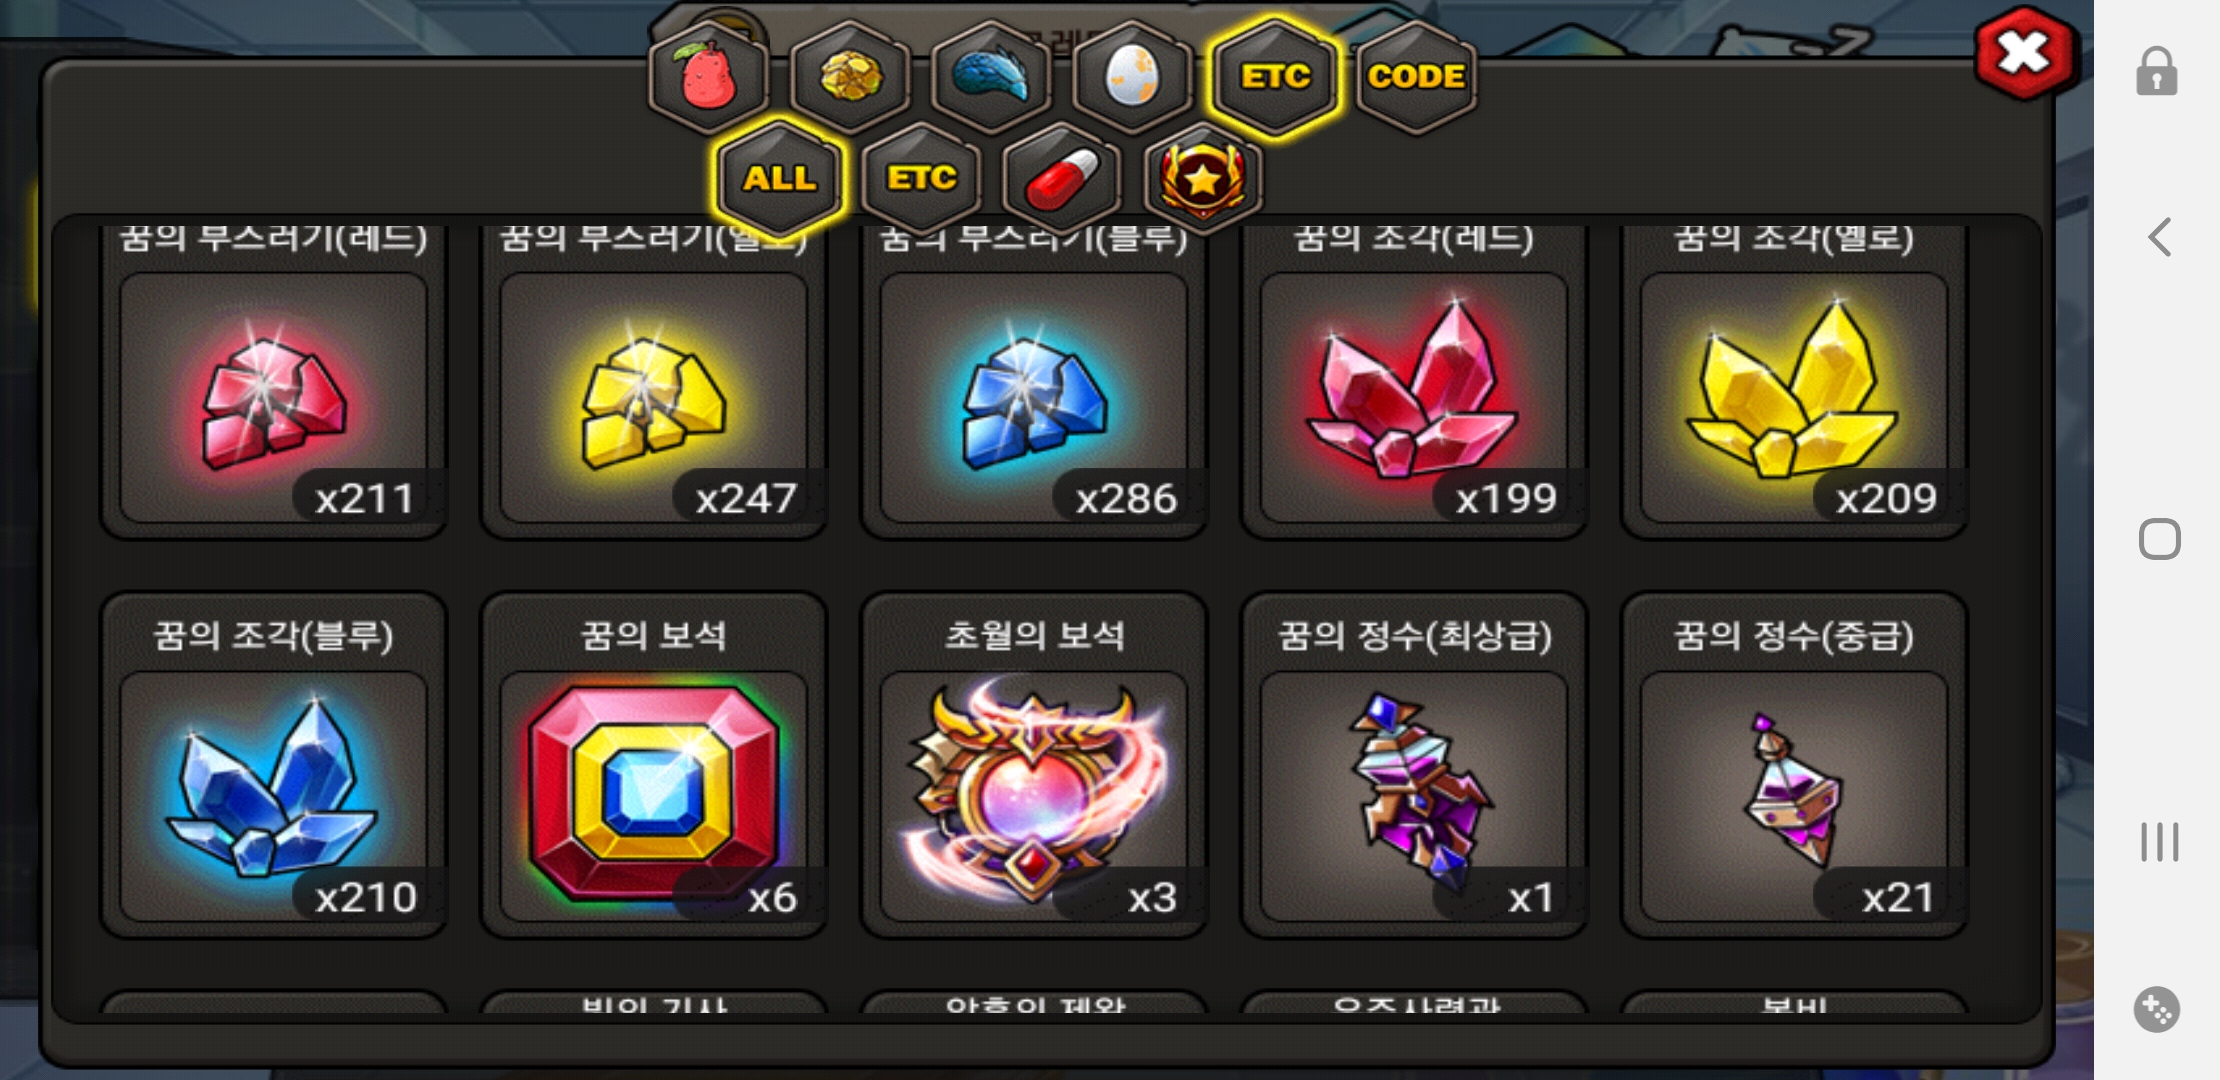This screenshot has width=2220, height=1080.
Task: Select the ETC sub-filter below
Action: [x=921, y=178]
